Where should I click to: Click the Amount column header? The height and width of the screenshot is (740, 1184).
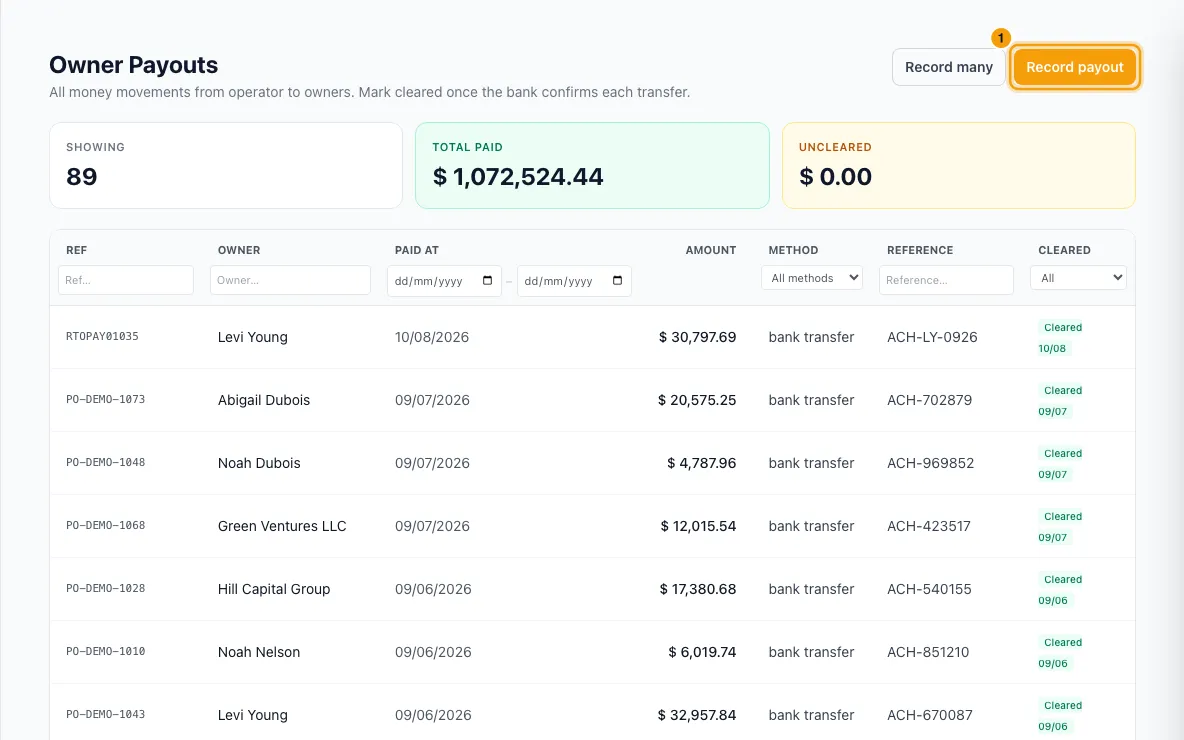(711, 250)
